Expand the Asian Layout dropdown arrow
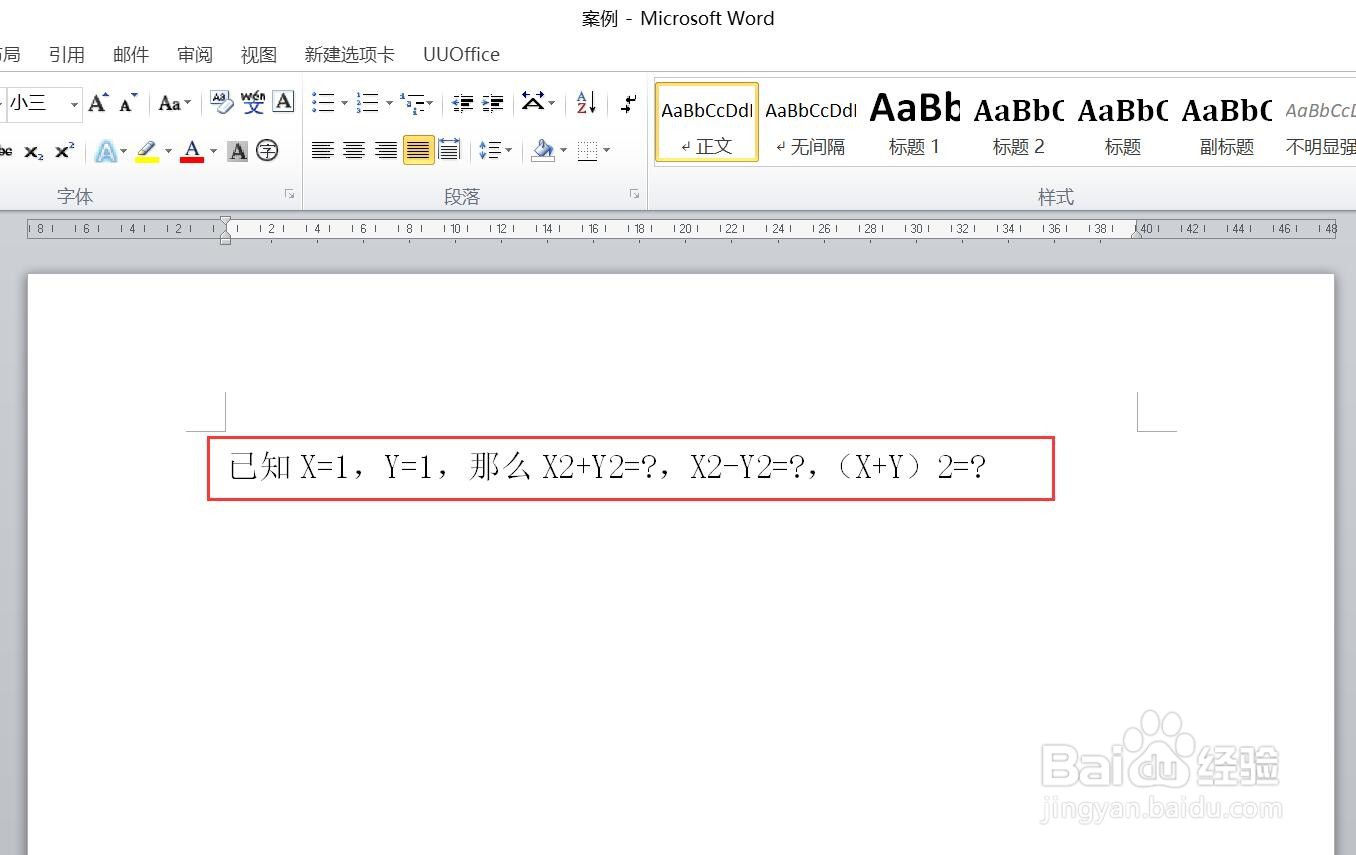 [552, 103]
